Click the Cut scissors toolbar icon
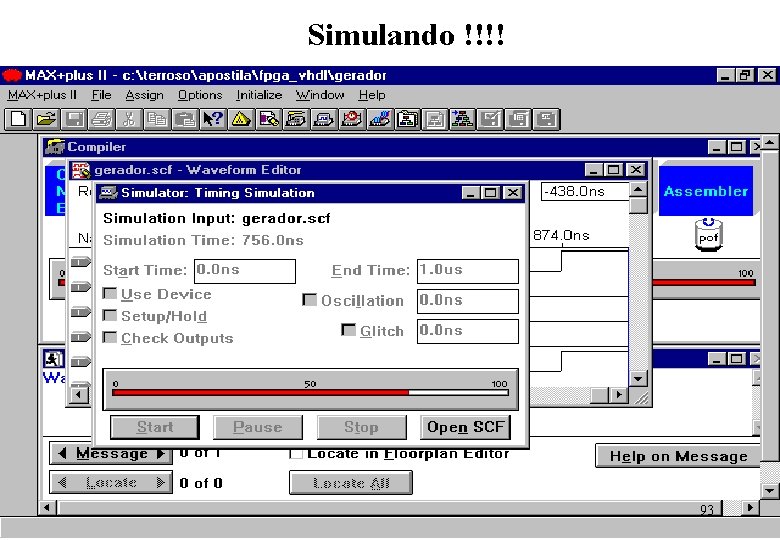The height and width of the screenshot is (540, 780). (x=129, y=119)
